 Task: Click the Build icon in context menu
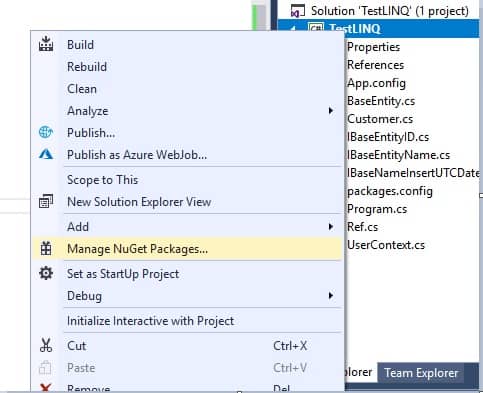pyautogui.click(x=46, y=44)
